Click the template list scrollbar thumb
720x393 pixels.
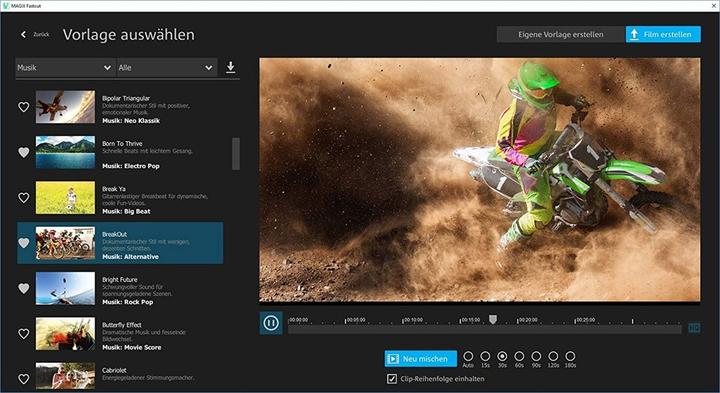[236, 154]
